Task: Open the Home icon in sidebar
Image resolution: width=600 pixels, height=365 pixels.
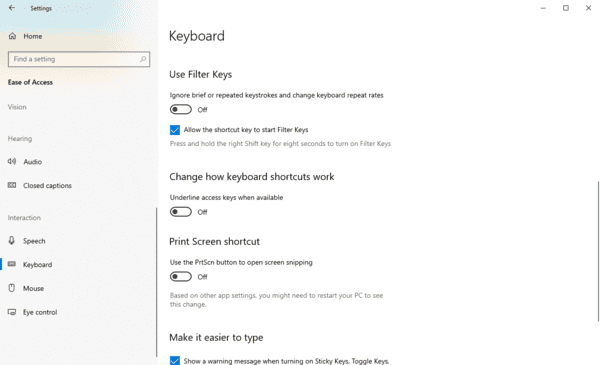Action: 12,36
